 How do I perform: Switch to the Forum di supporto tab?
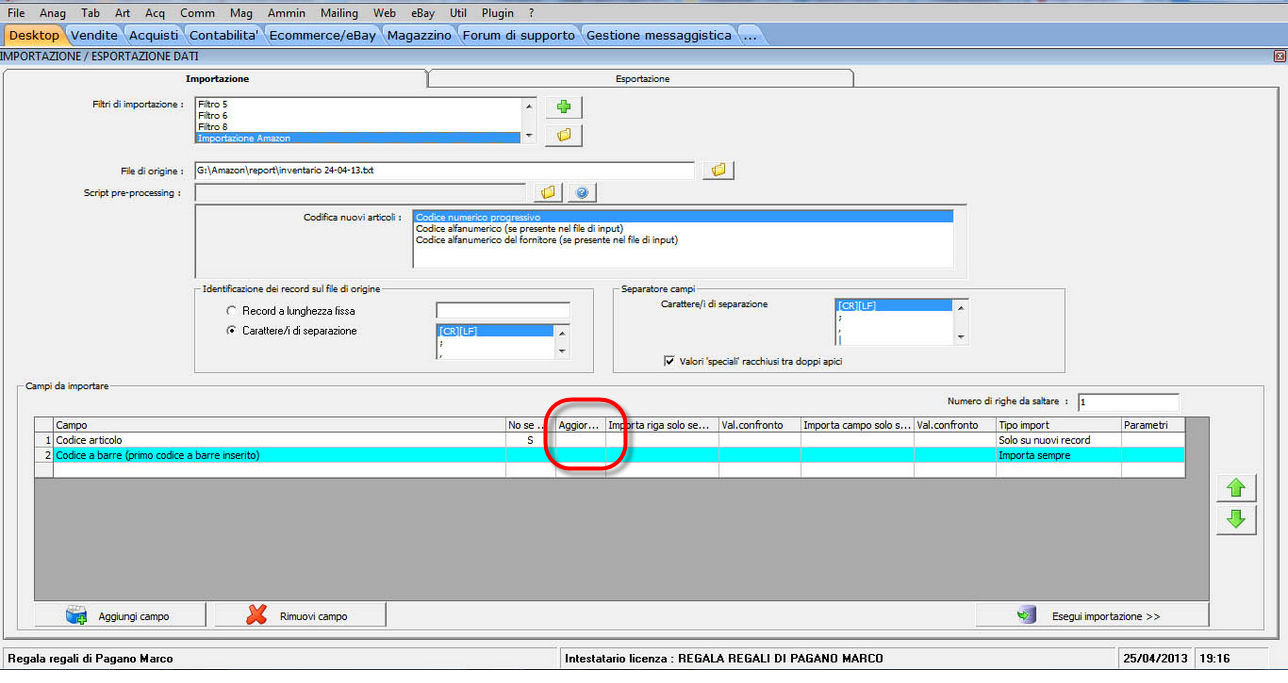pyautogui.click(x=519, y=35)
